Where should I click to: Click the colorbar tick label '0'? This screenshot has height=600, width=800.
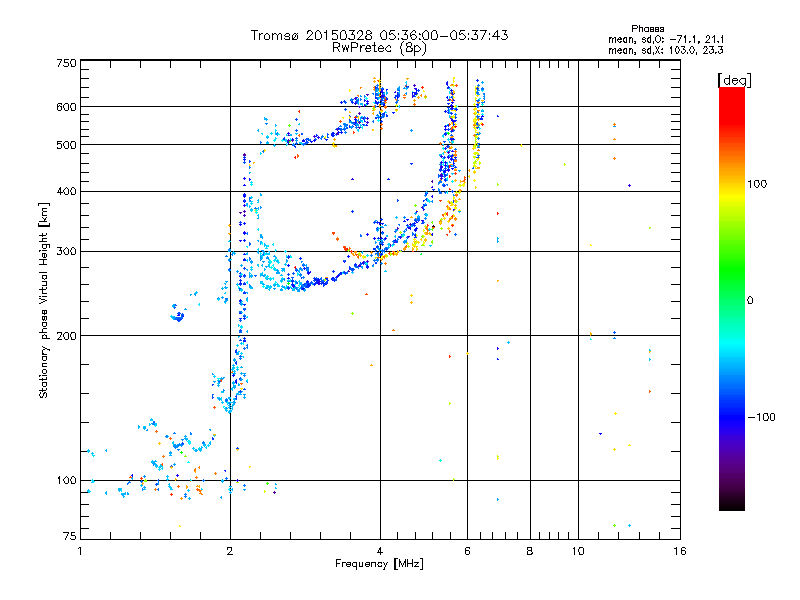point(750,301)
